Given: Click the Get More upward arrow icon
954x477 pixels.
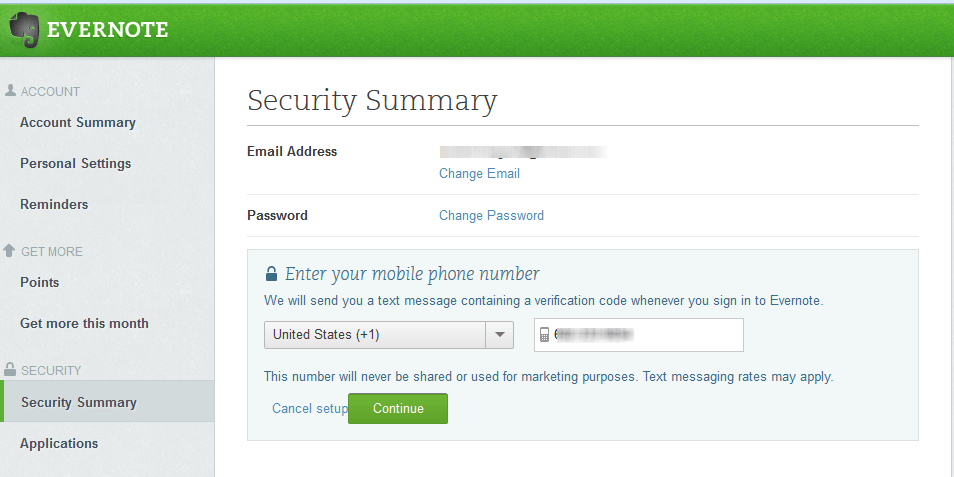Looking at the screenshot, I should click(9, 251).
